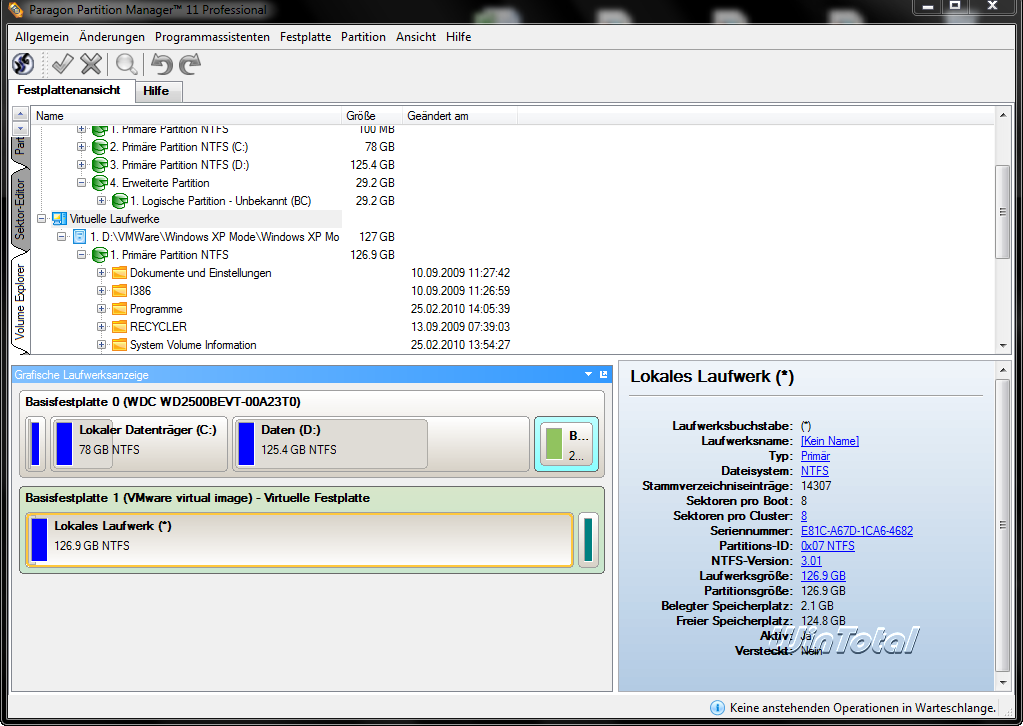
Task: Open the Programmassistenten menu
Action: (212, 37)
